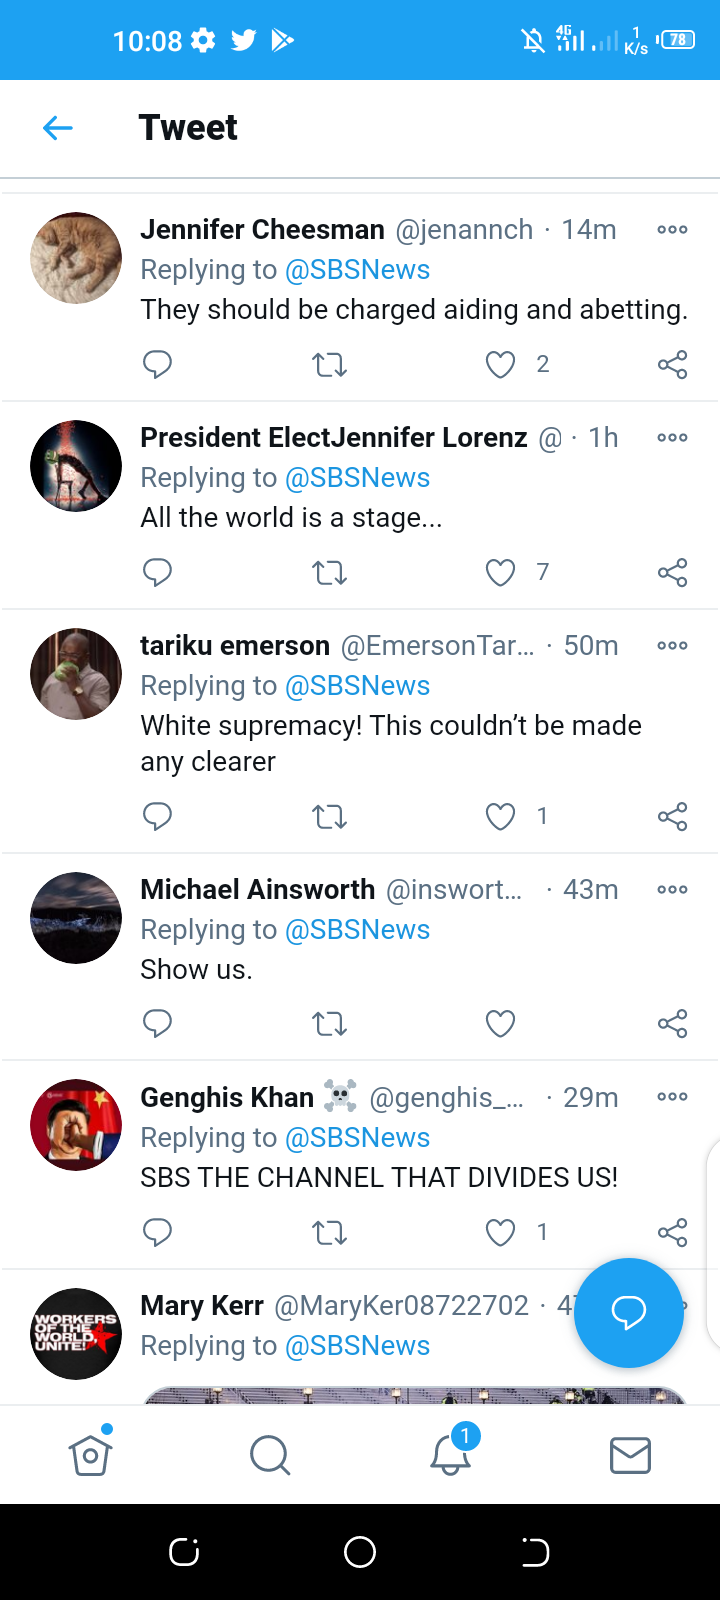Like Jennifer Cheesman's tweet

pyautogui.click(x=500, y=365)
